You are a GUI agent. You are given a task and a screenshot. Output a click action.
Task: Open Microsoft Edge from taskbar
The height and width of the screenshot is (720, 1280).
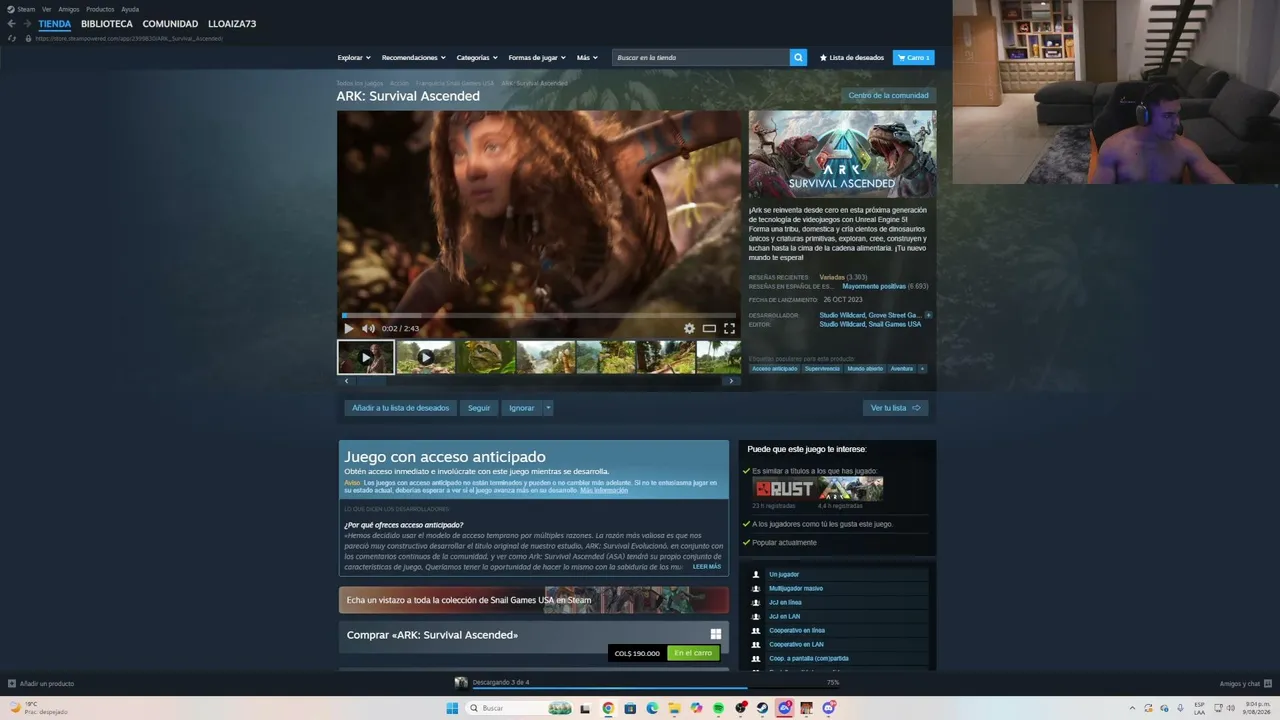coord(652,708)
